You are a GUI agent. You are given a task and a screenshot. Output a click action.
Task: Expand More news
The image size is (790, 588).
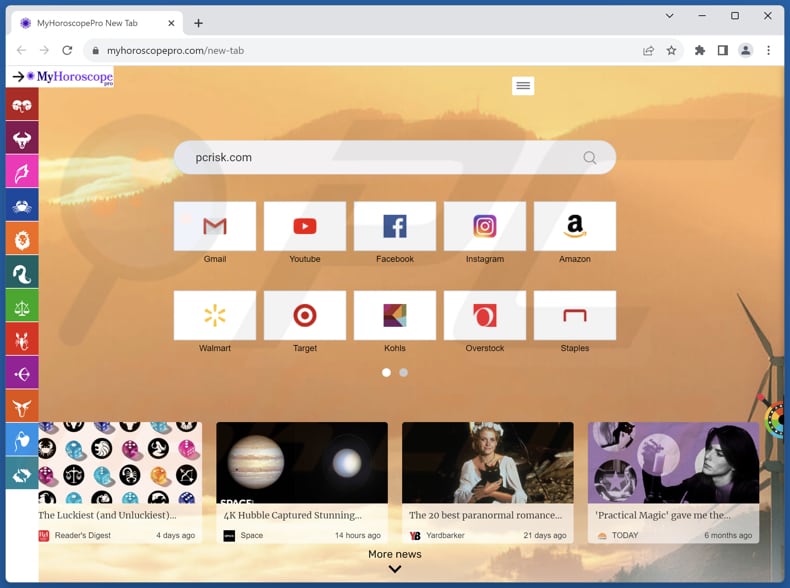(395, 554)
